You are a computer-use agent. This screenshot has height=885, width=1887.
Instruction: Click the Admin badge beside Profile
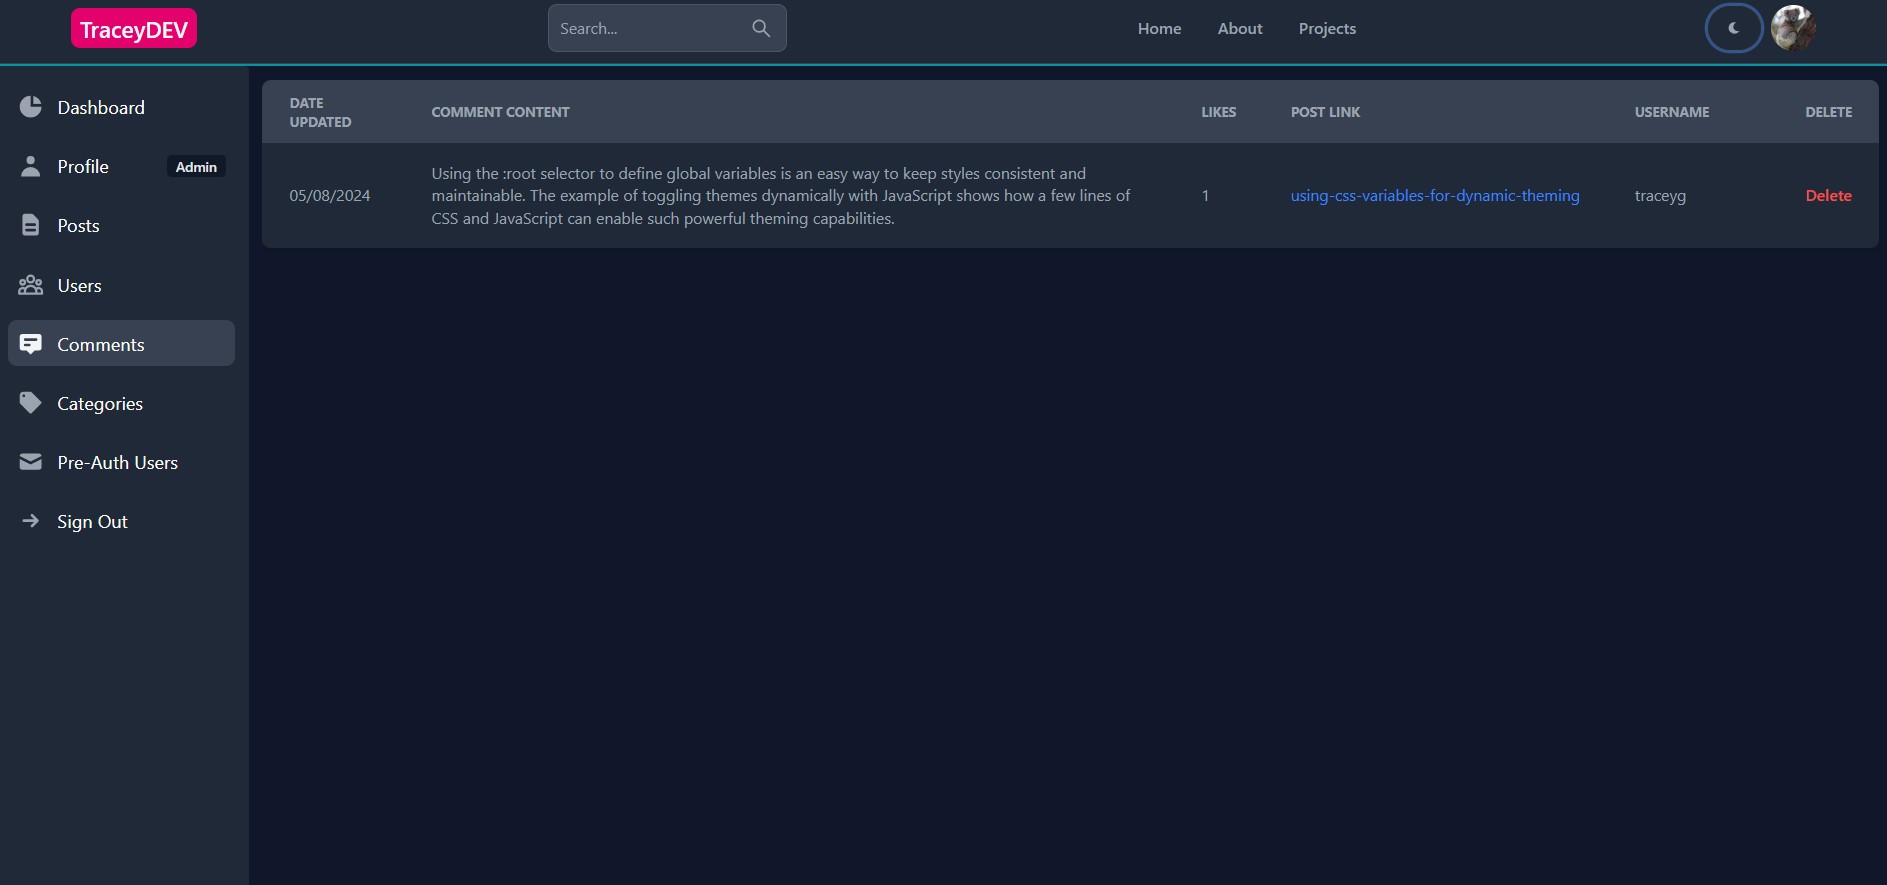point(196,167)
